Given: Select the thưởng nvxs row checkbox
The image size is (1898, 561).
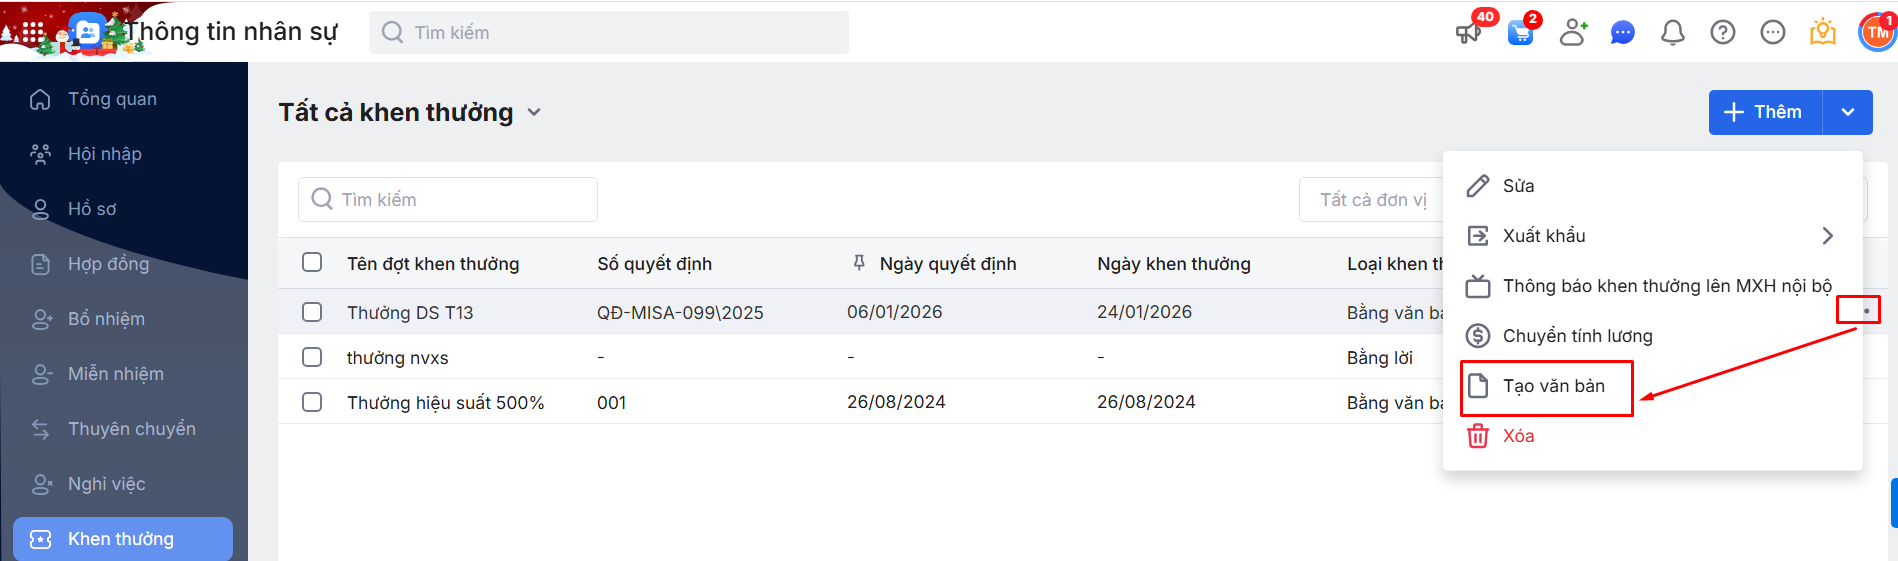Looking at the screenshot, I should 312,357.
